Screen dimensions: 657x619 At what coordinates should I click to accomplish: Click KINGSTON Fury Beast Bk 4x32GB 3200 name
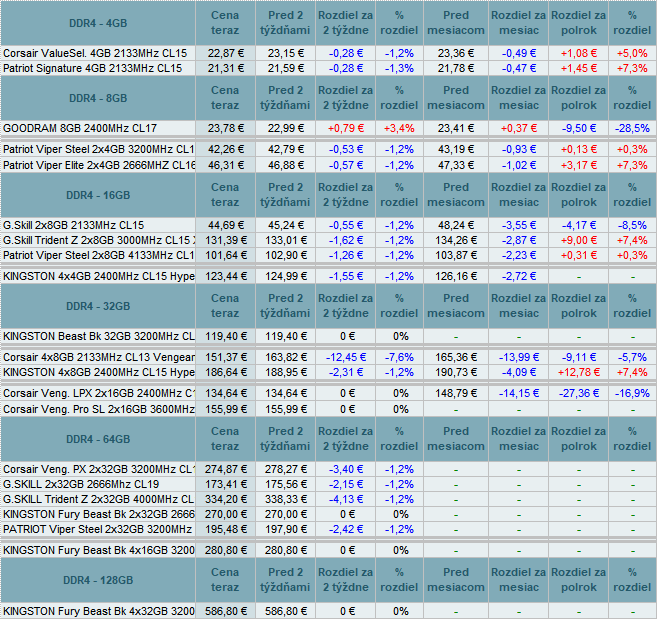[99, 611]
